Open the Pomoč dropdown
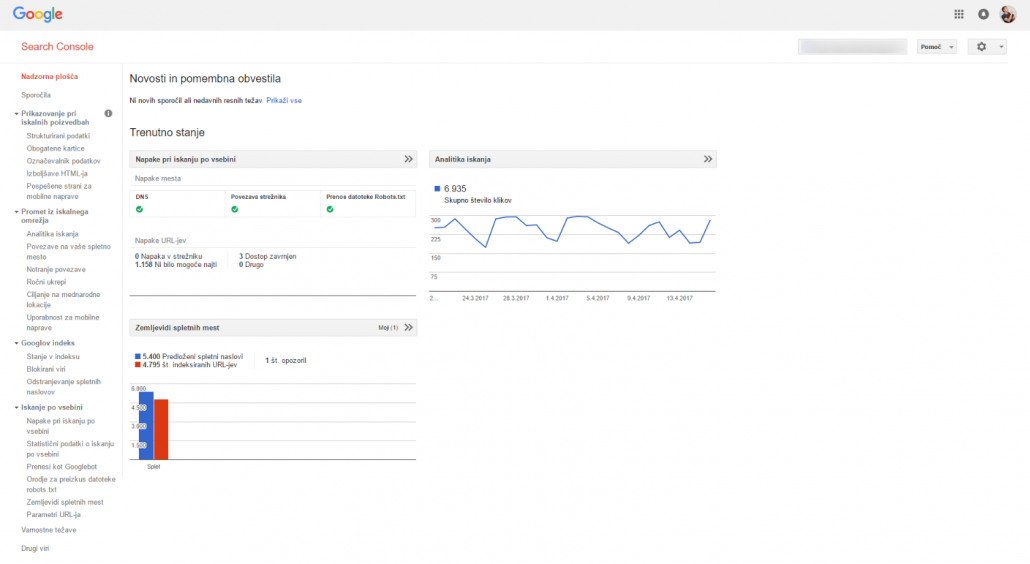This screenshot has width=1030, height=564. coord(937,47)
